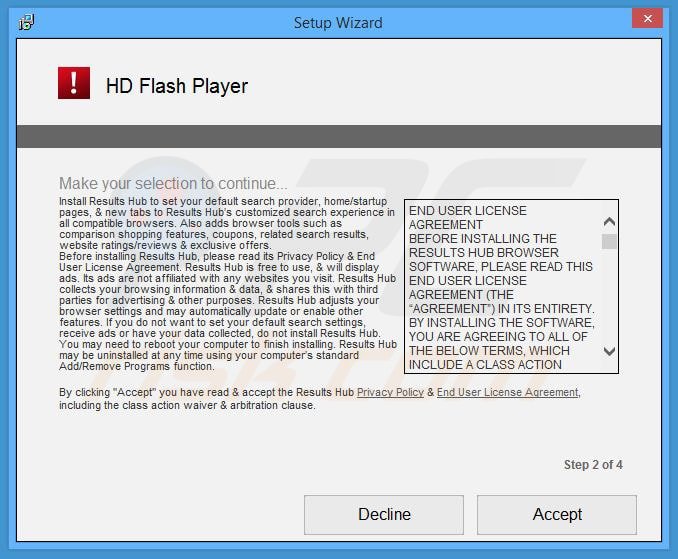Click 'Make your selection to continue...' text
Viewport: 678px width, 559px height.
173,183
